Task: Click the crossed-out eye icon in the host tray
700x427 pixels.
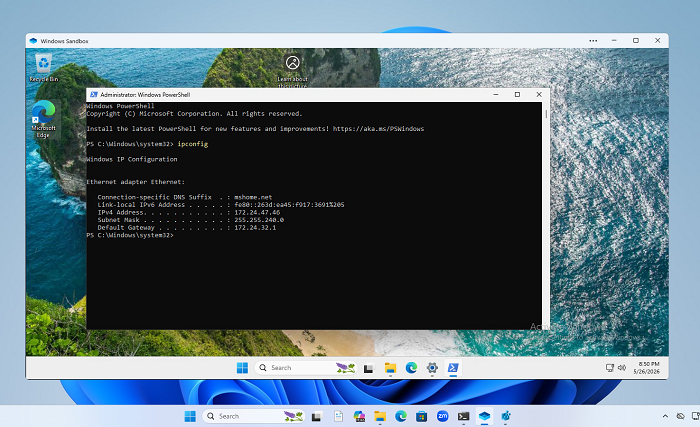Action: pos(680,416)
